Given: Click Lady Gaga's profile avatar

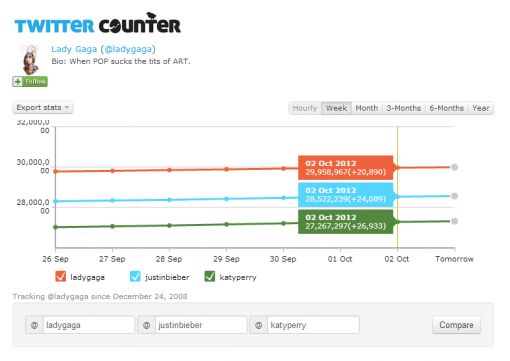Looking at the screenshot, I should pyautogui.click(x=30, y=60).
